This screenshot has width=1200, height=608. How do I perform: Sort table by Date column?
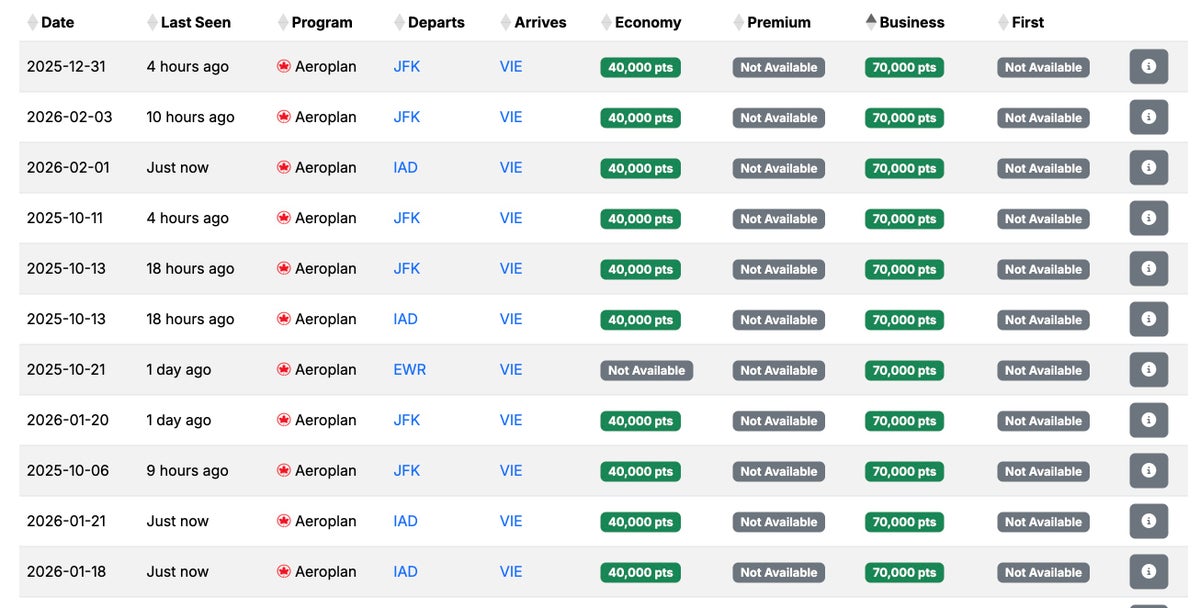pyautogui.click(x=56, y=22)
